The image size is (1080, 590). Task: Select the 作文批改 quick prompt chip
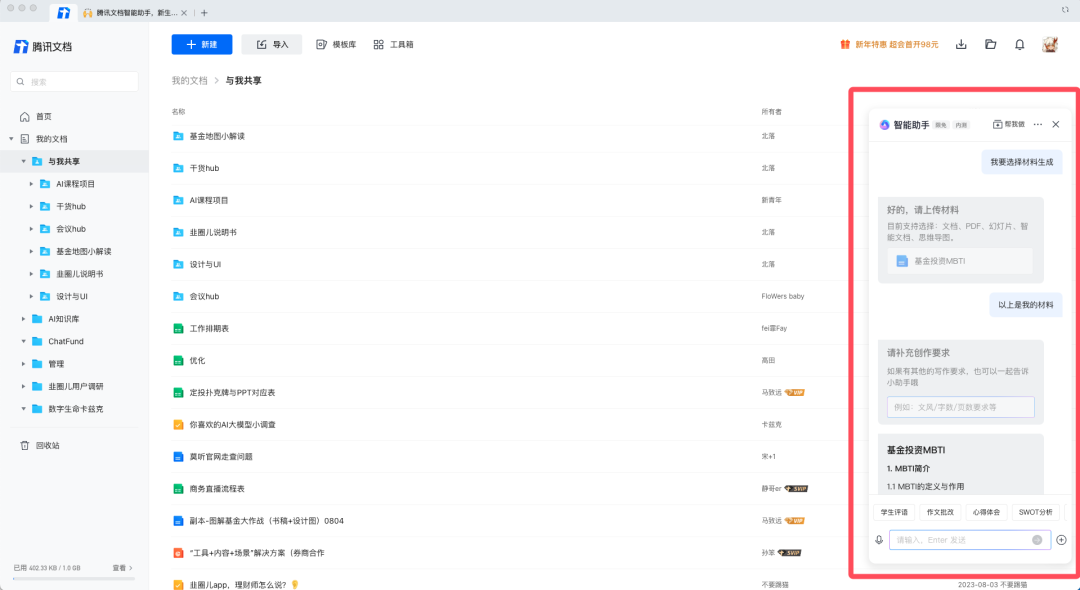click(940, 512)
